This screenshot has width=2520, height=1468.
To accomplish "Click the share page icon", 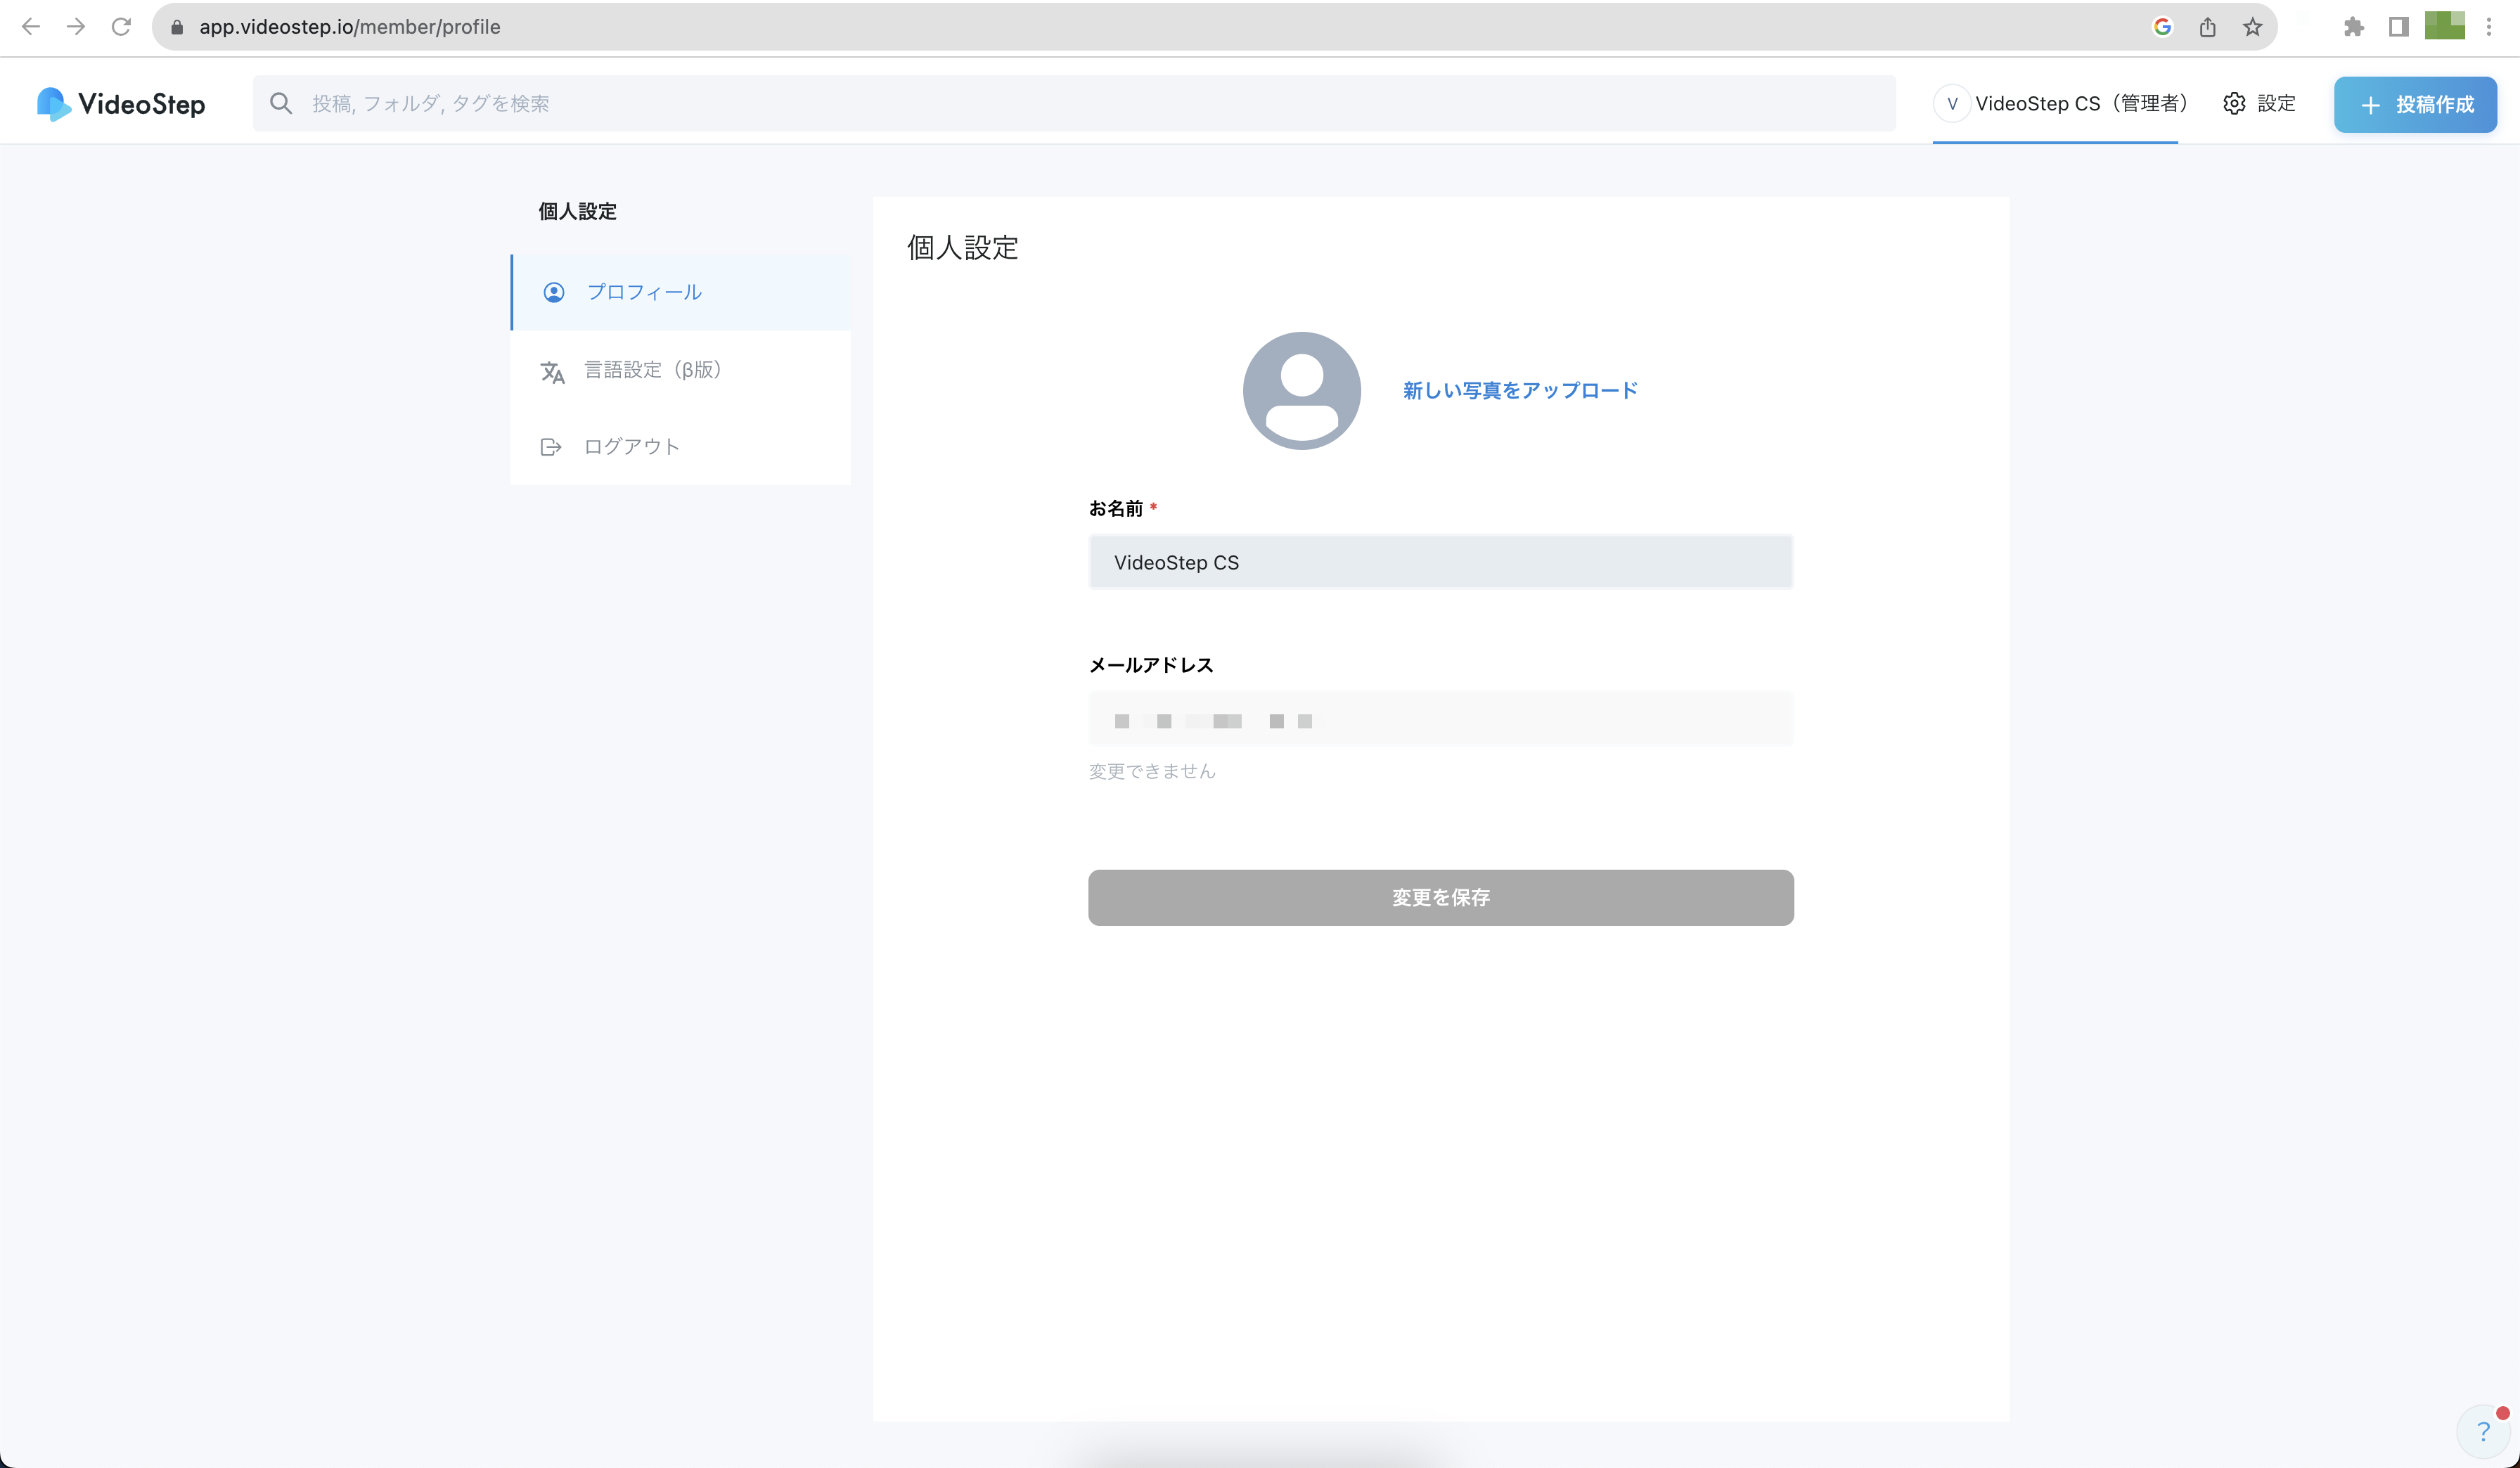I will pyautogui.click(x=2207, y=27).
